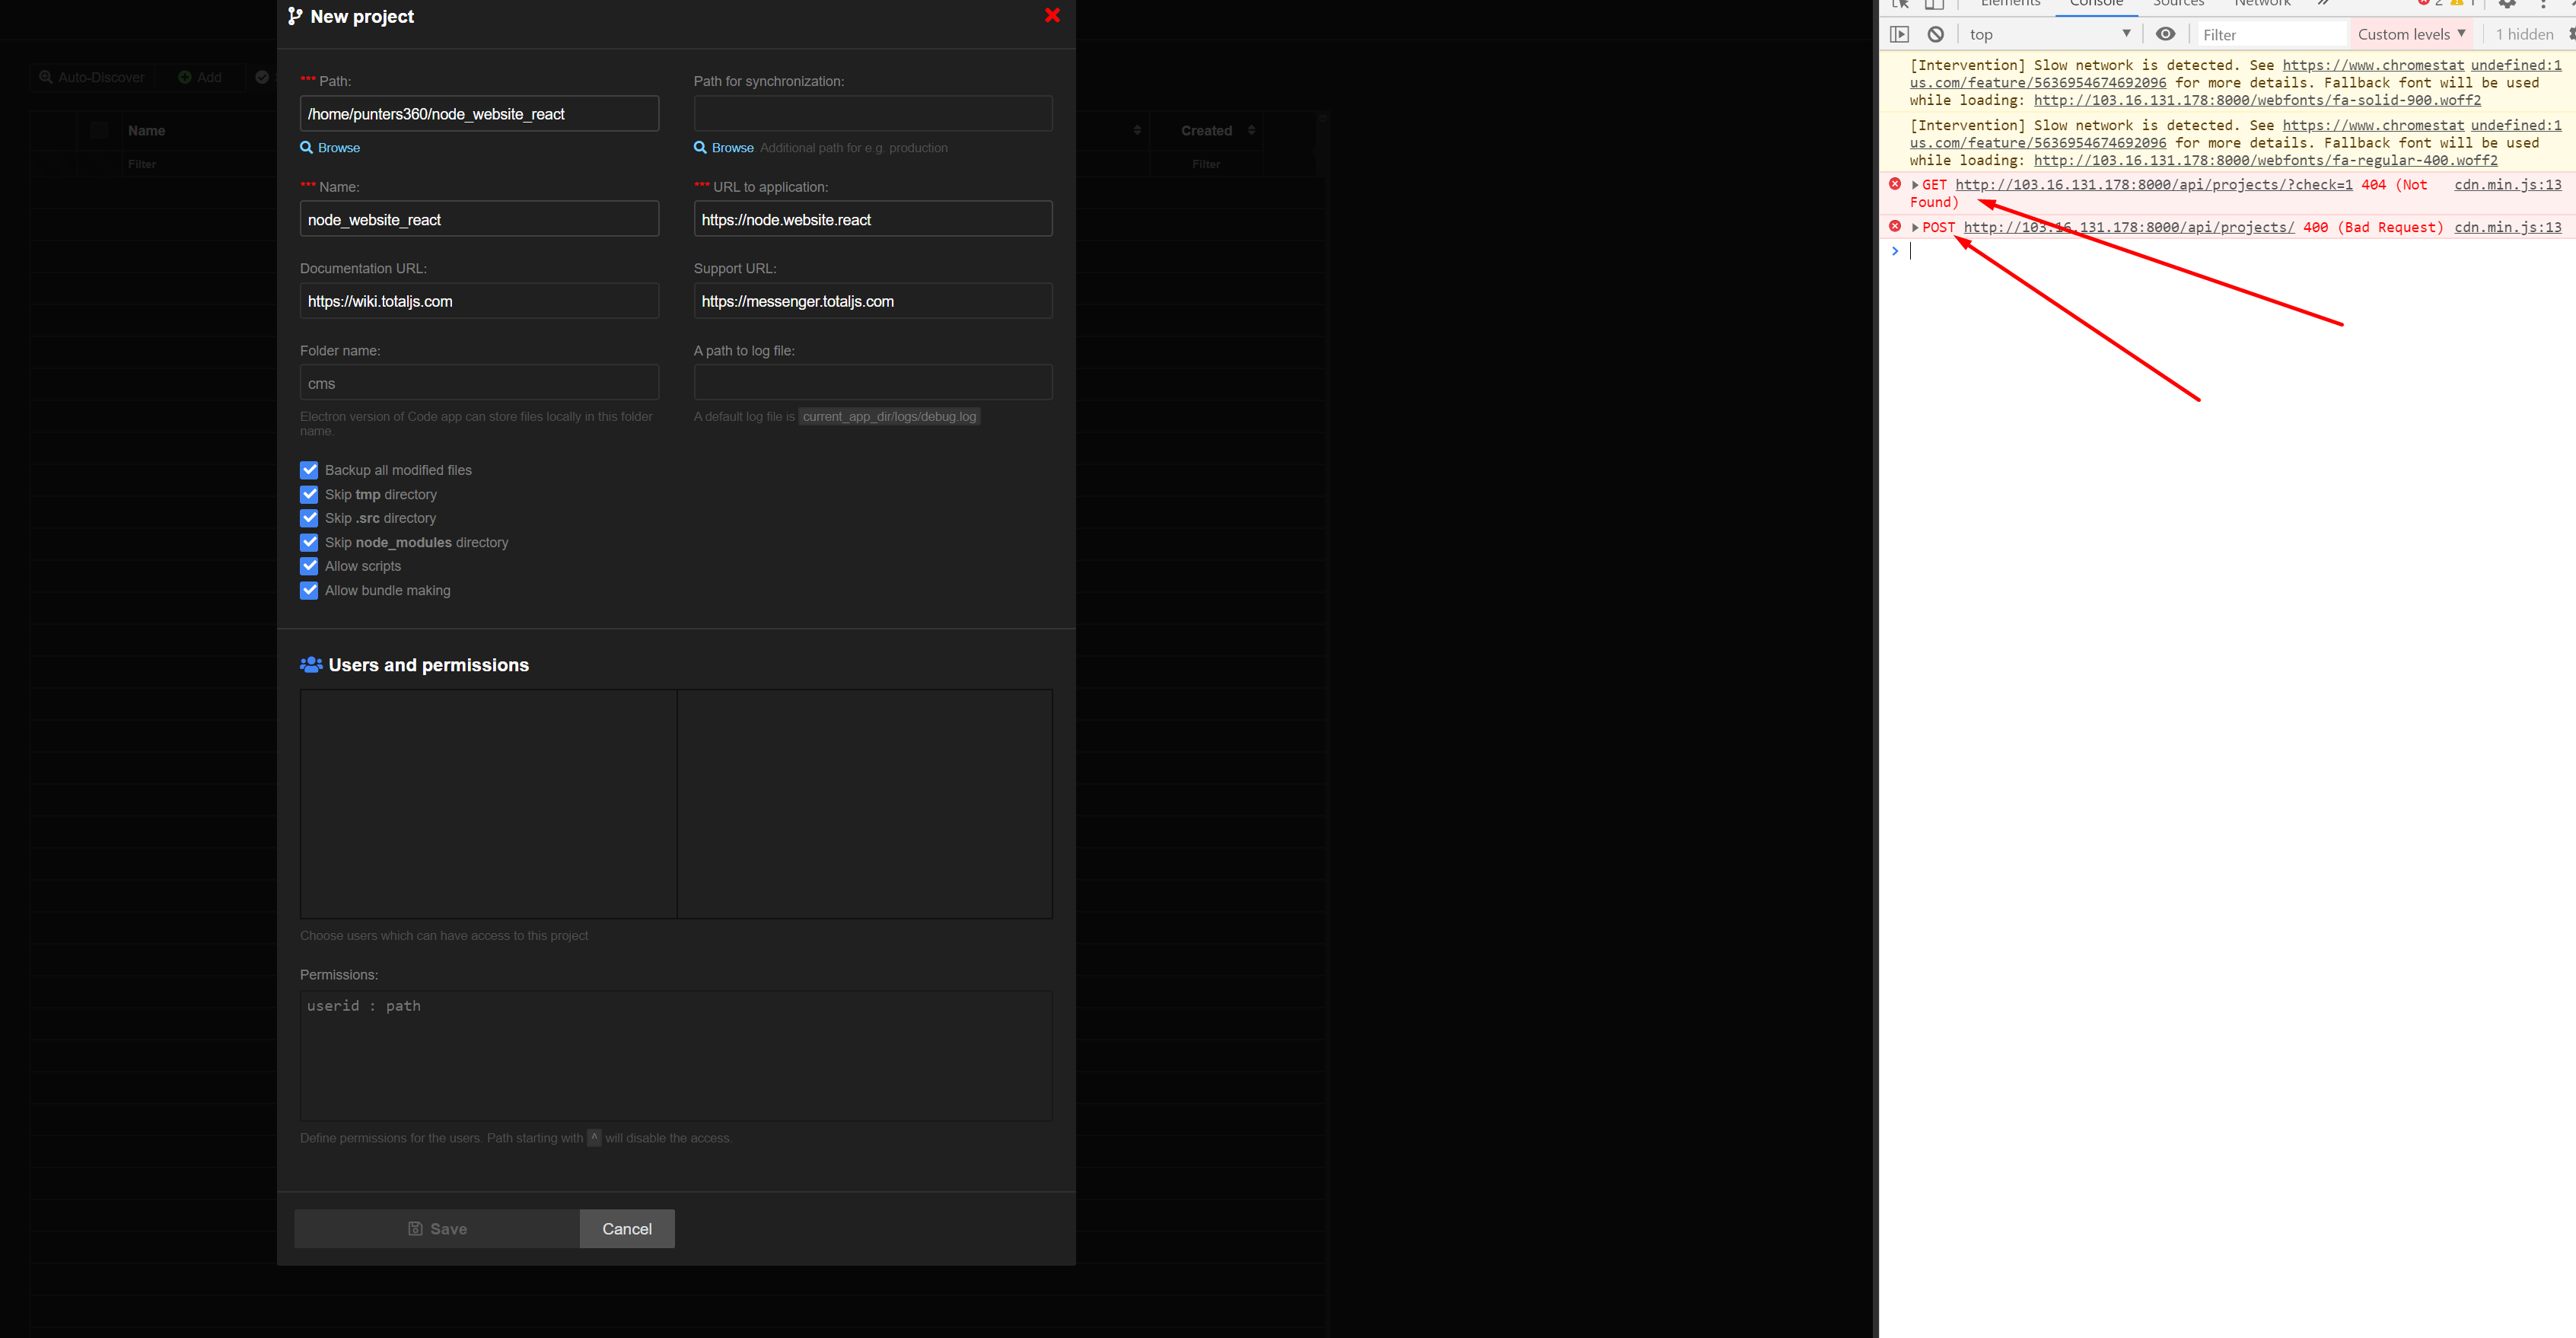Click the red error icon beside POST request

[1894, 227]
